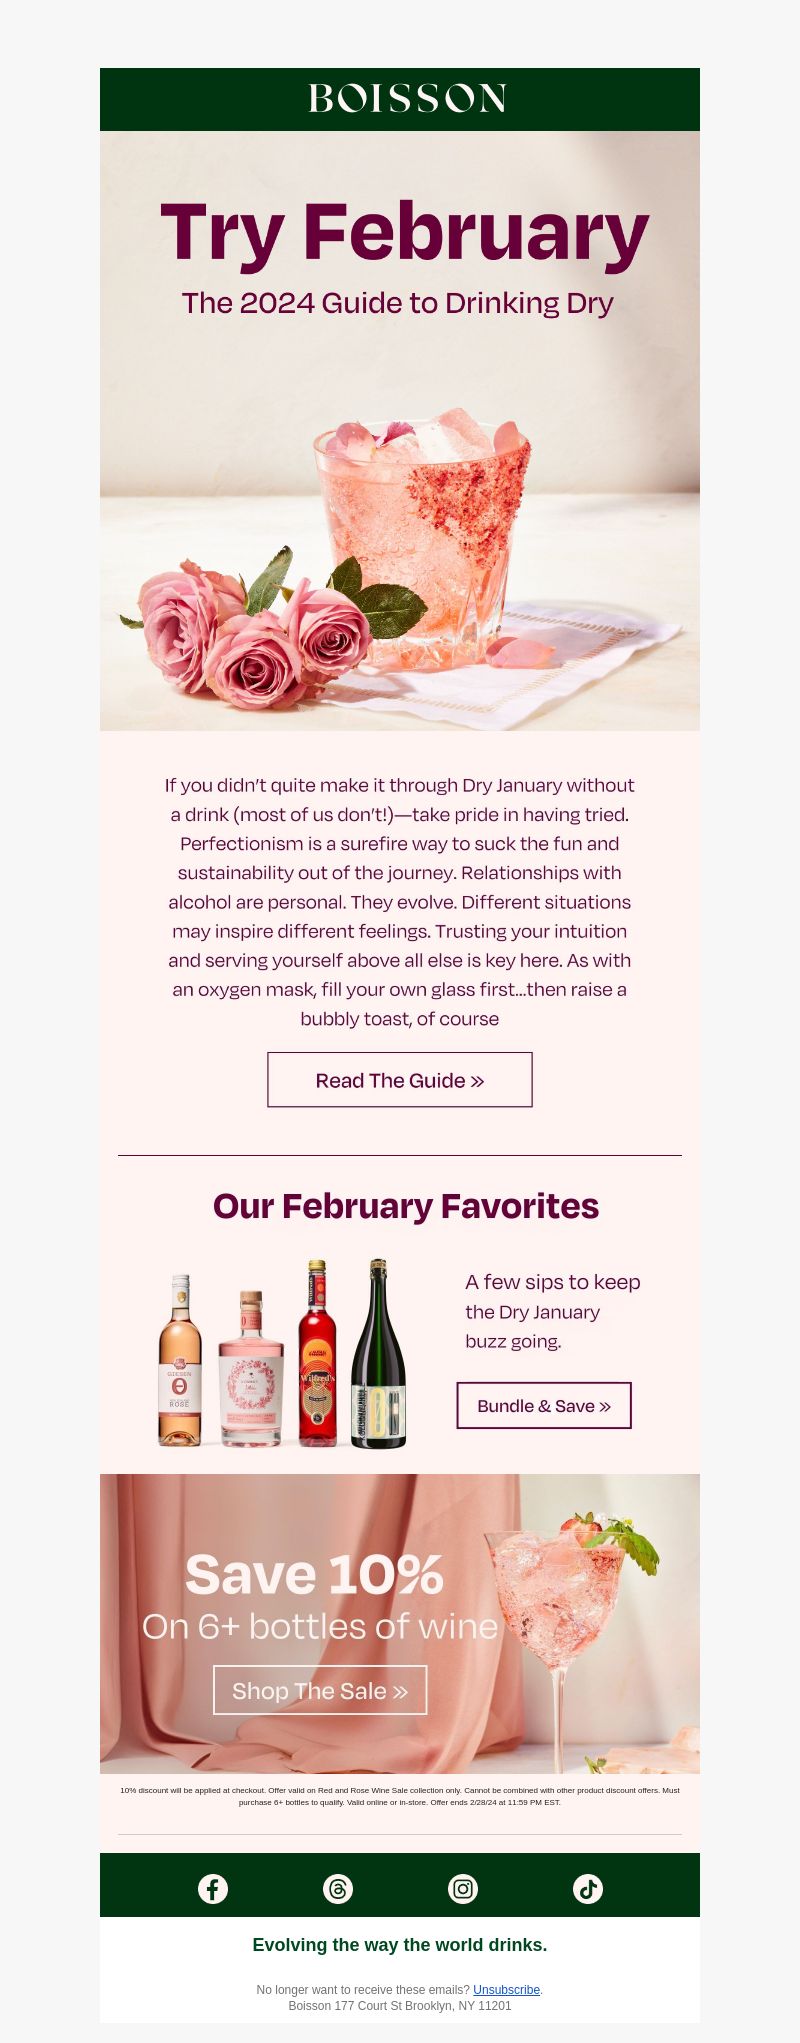
Task: Open the TikTok social icon
Action: 588,1889
